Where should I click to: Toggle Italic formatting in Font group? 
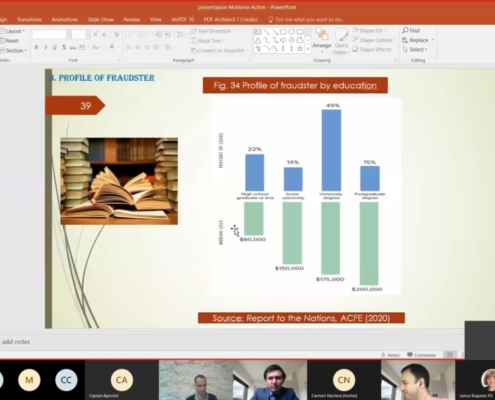point(45,47)
